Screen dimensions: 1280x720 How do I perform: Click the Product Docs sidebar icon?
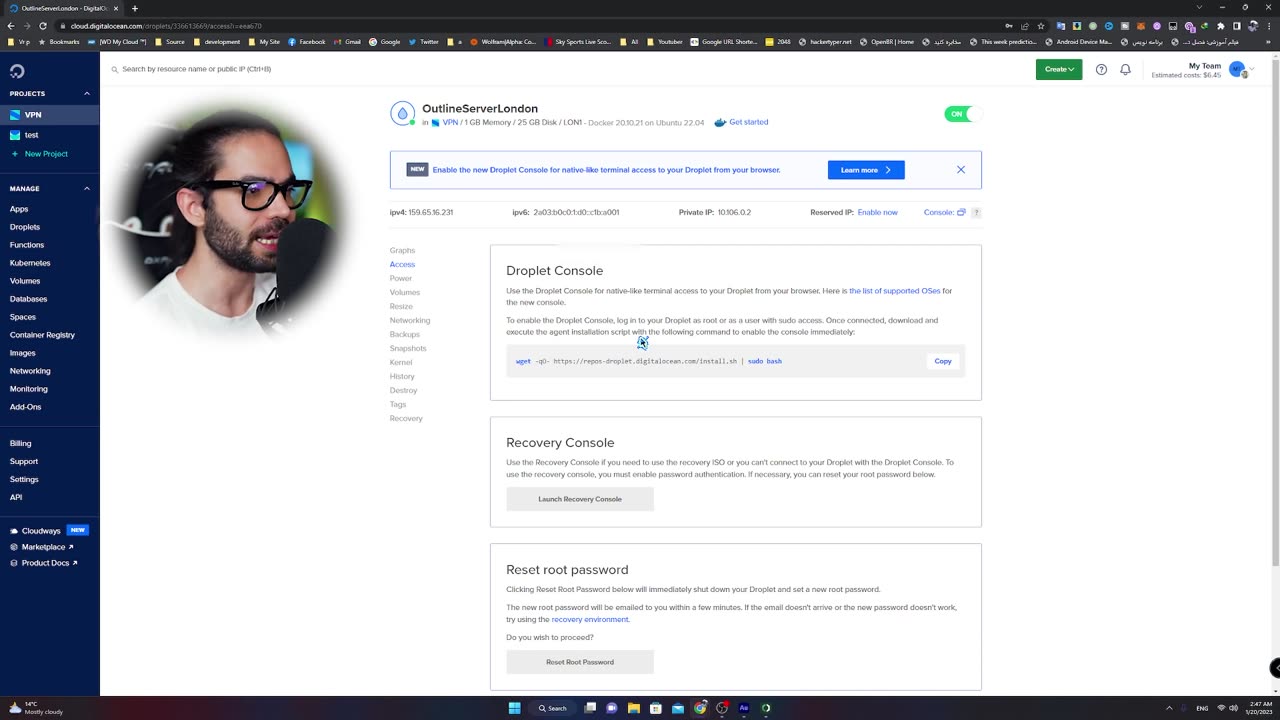(x=14, y=563)
